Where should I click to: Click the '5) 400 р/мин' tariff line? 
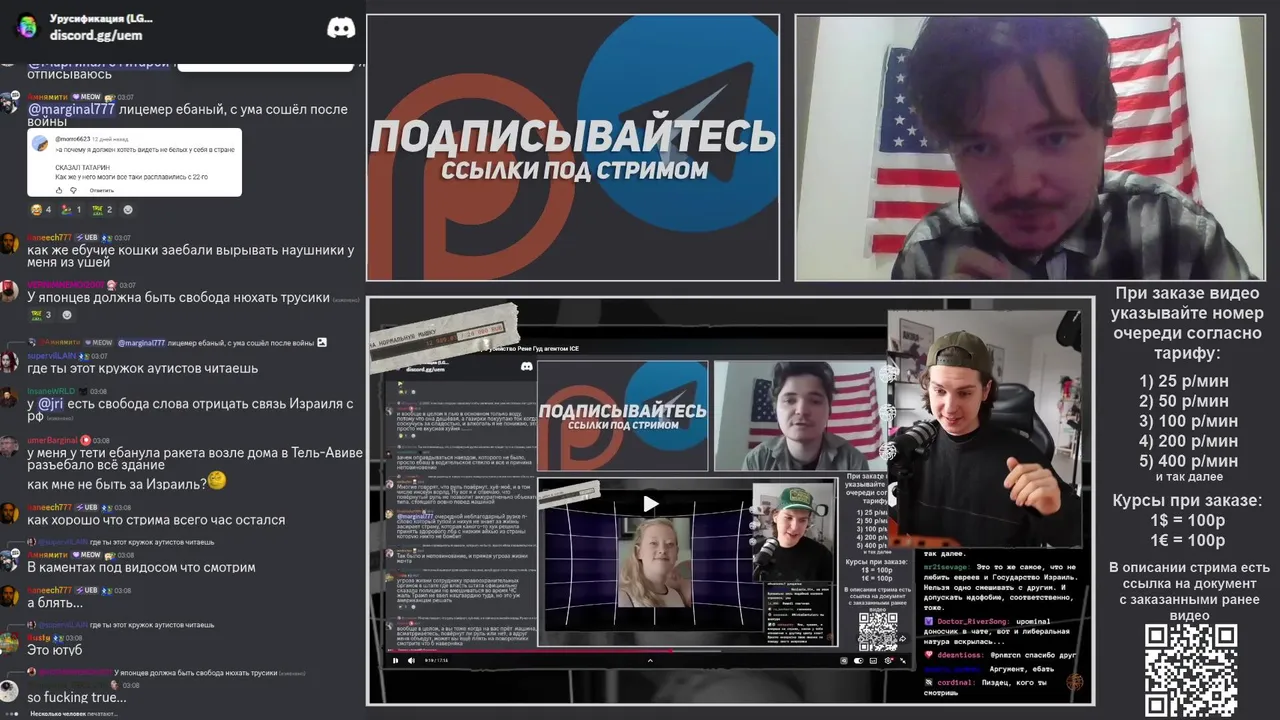click(x=1188, y=461)
